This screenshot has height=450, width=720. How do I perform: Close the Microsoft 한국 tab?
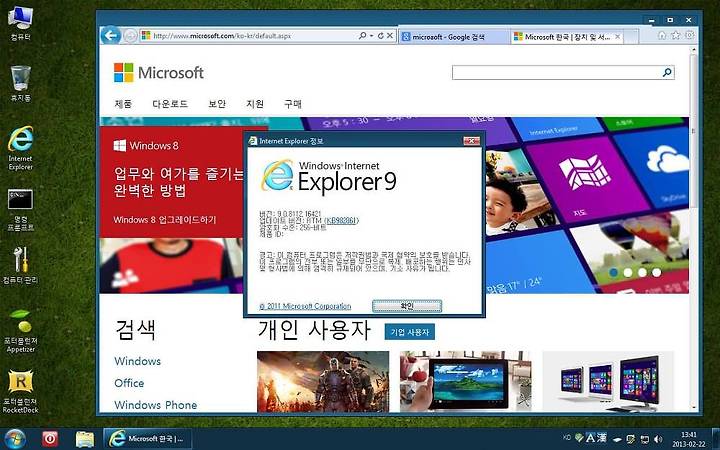tap(618, 36)
